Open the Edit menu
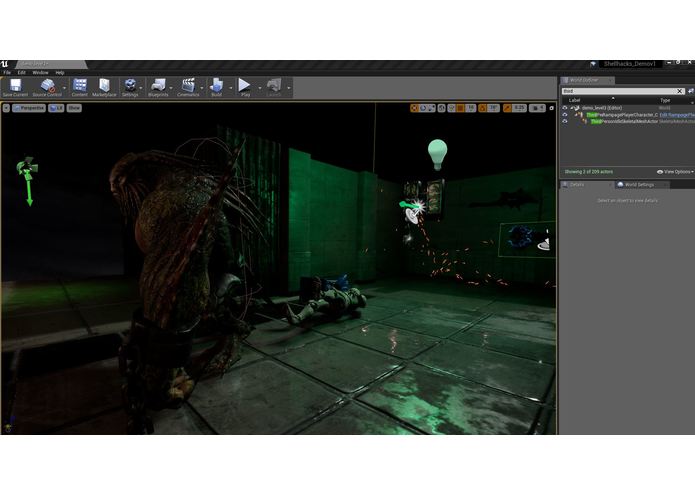 coord(21,73)
